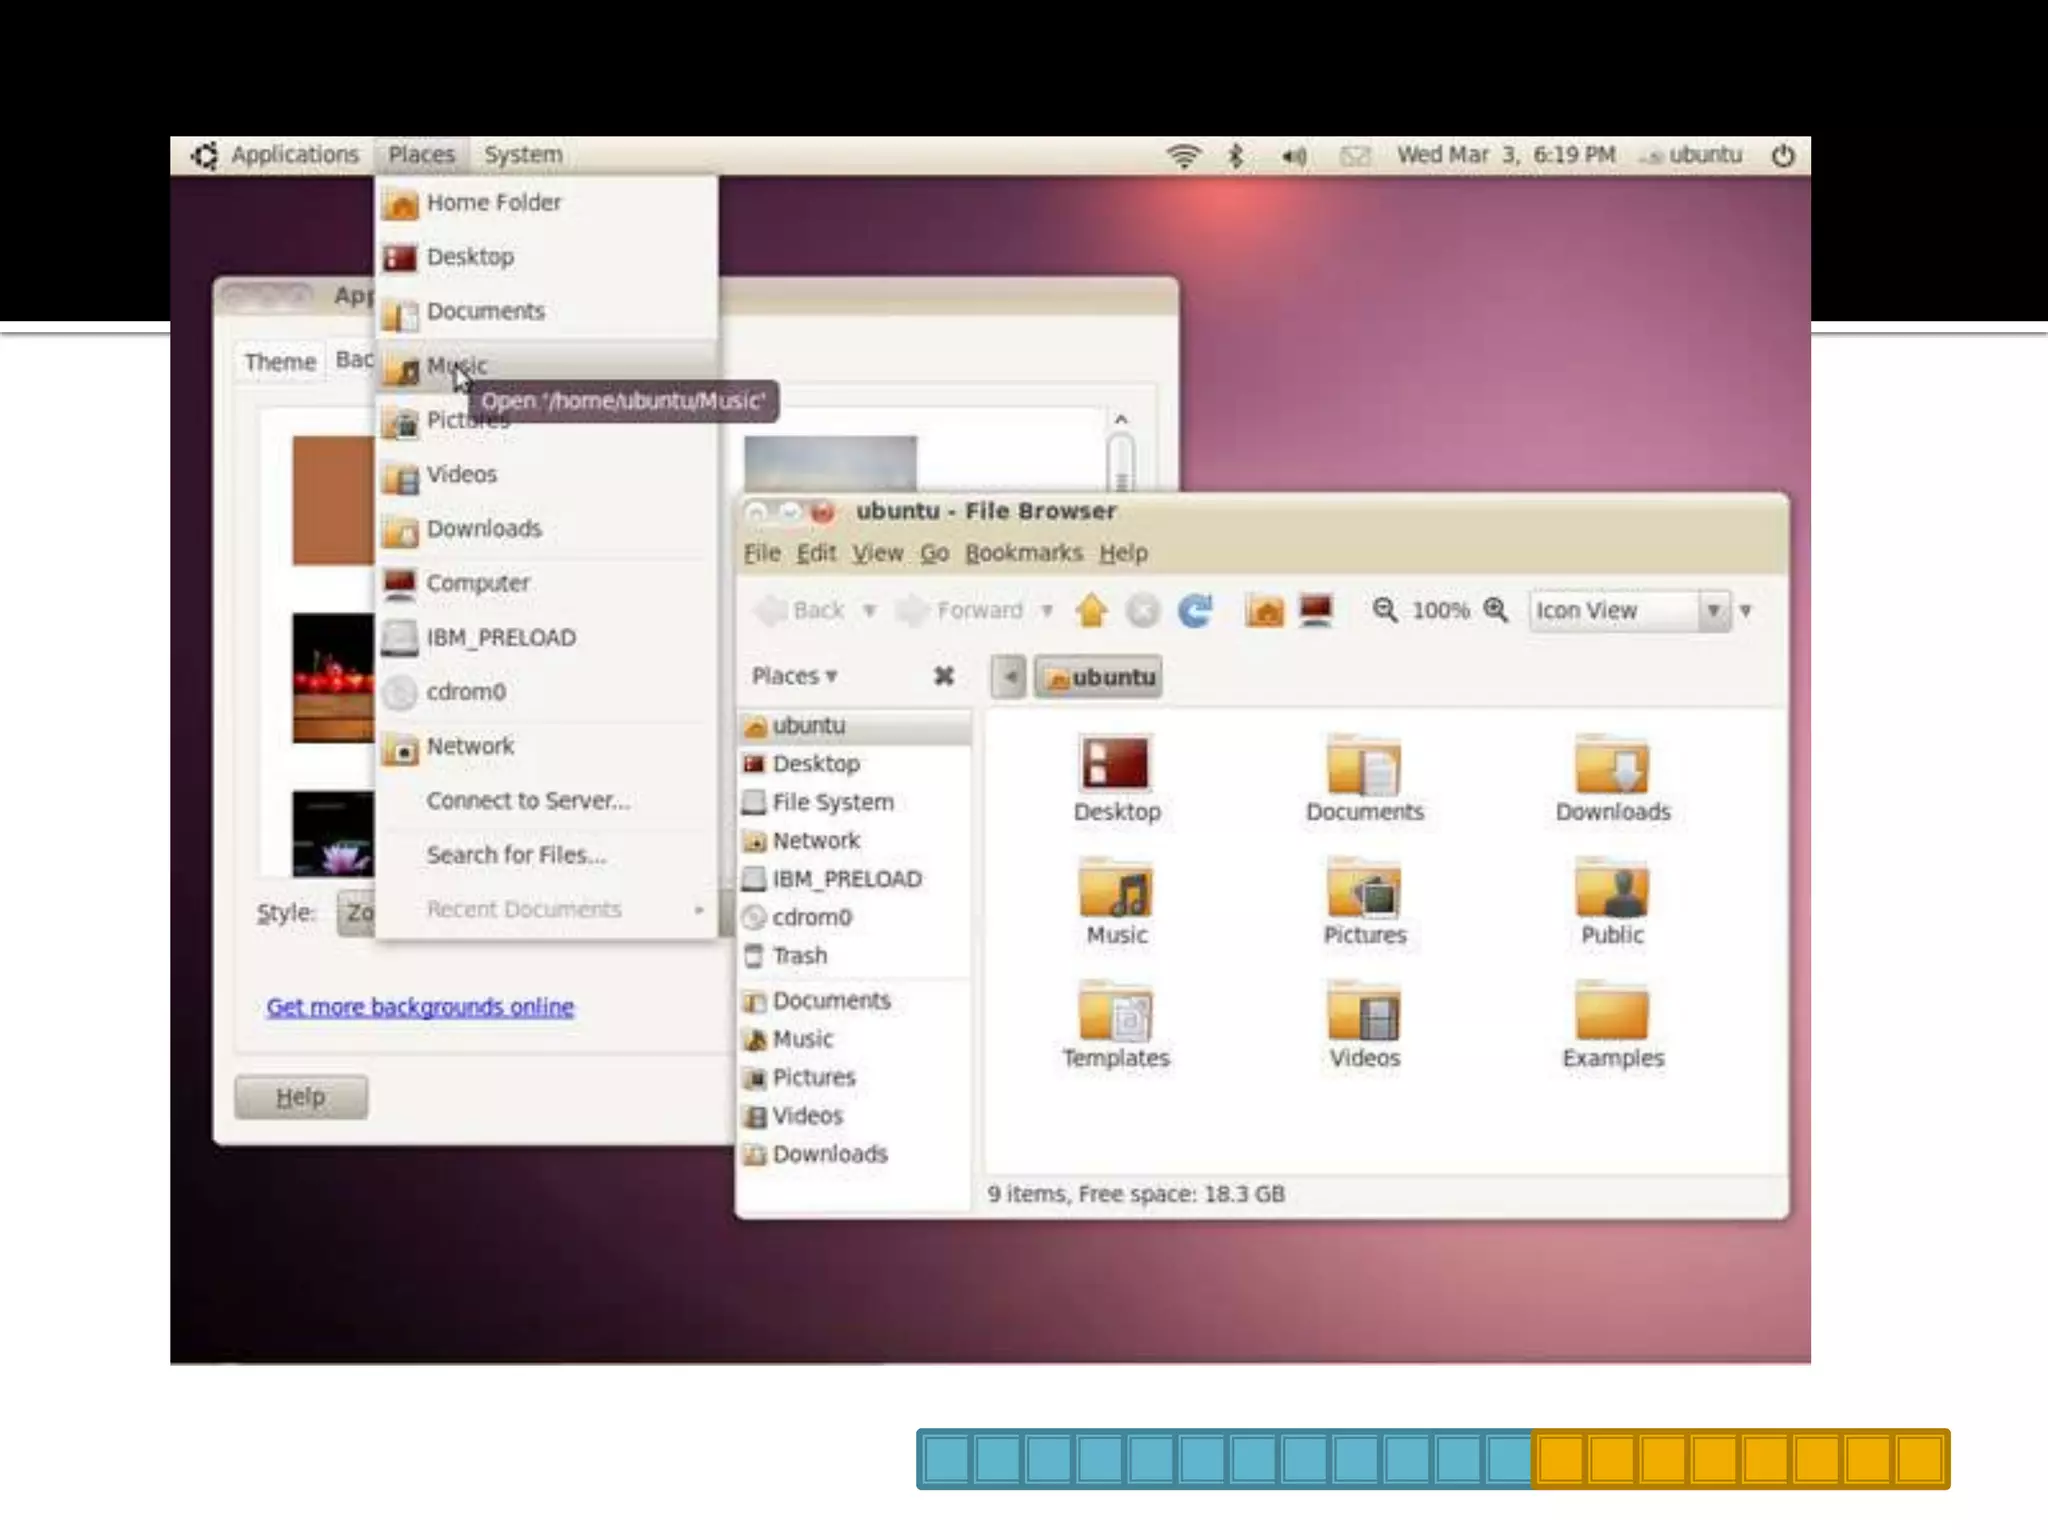Image resolution: width=2048 pixels, height=1536 pixels.
Task: Toggle the location bar path arrow button
Action: pos(1010,677)
